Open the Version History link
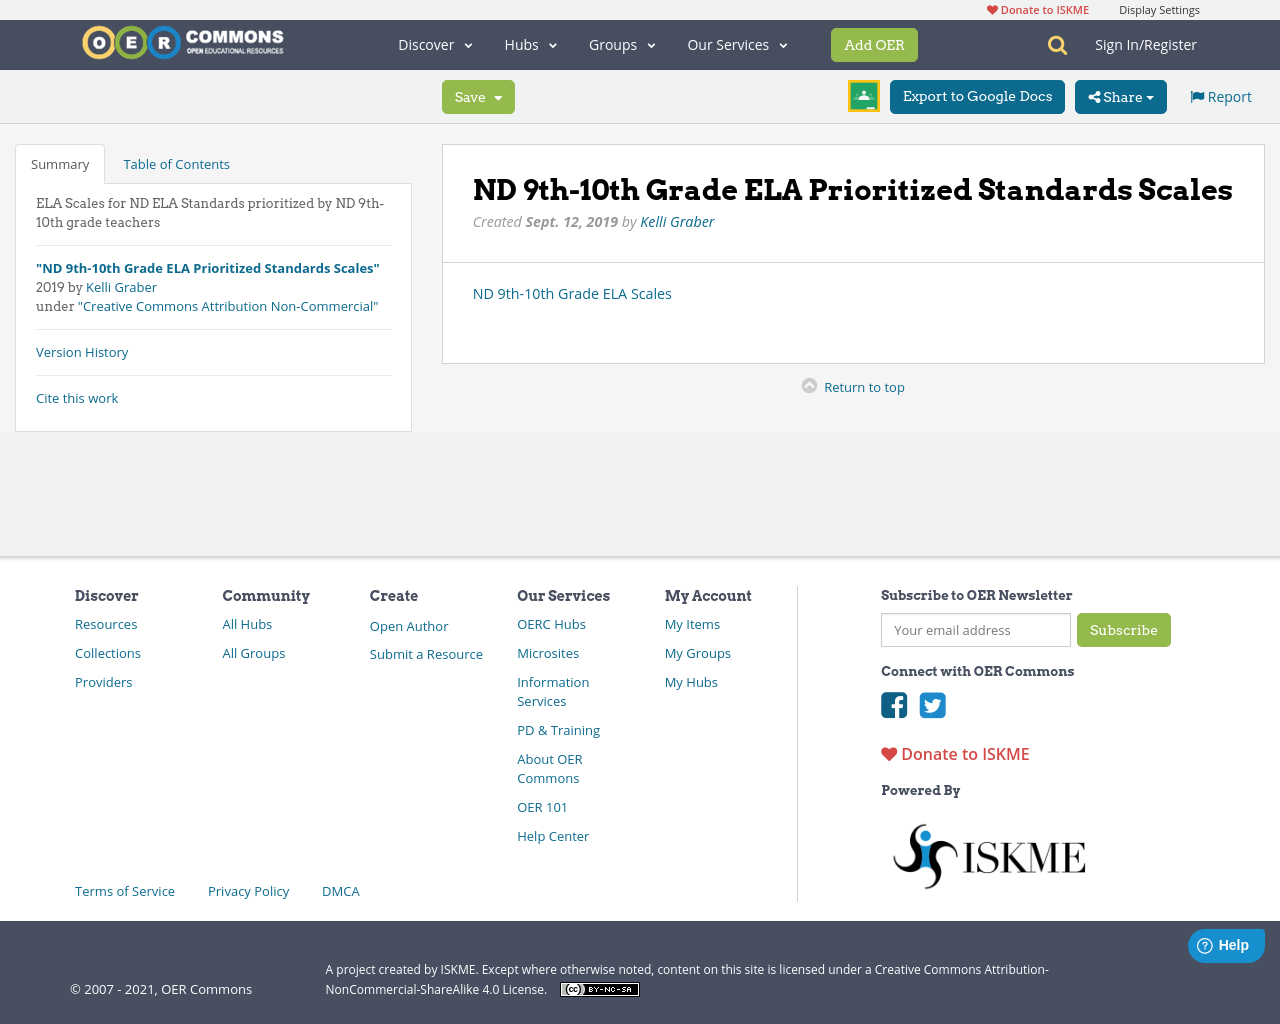 (82, 352)
